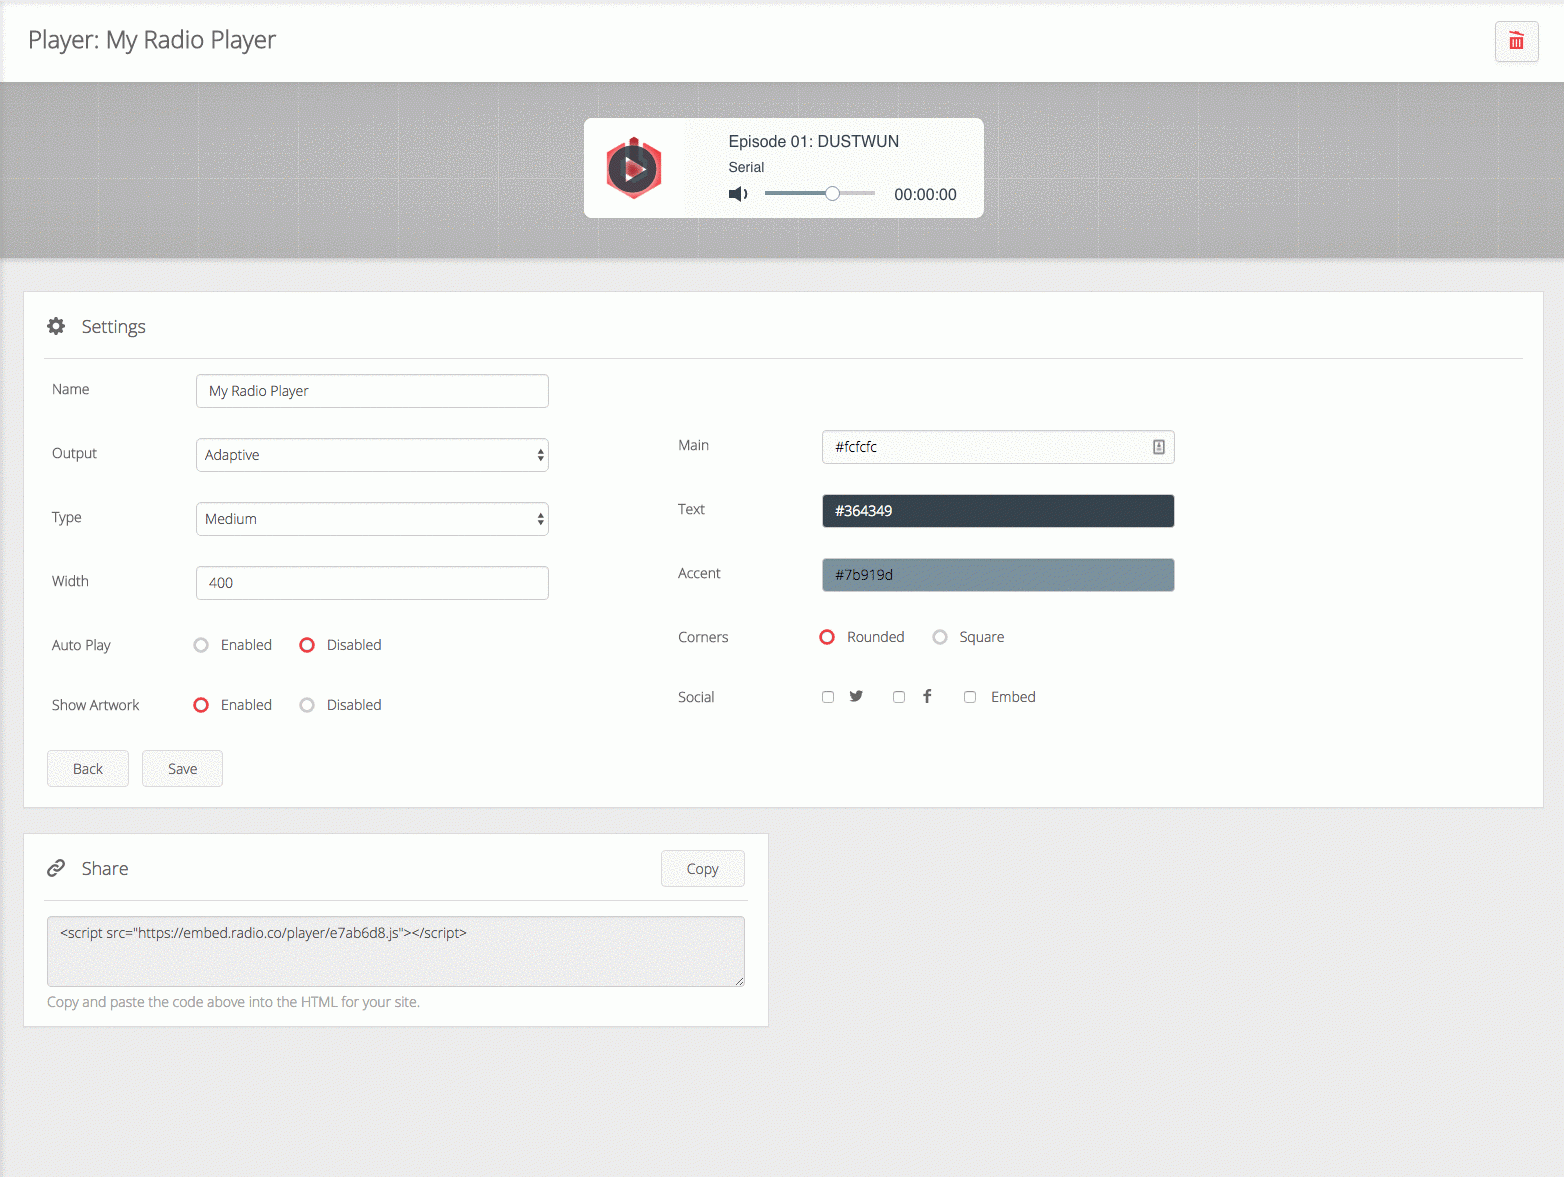Open the Main color field #fcfcfc
1564x1177 pixels.
point(998,447)
